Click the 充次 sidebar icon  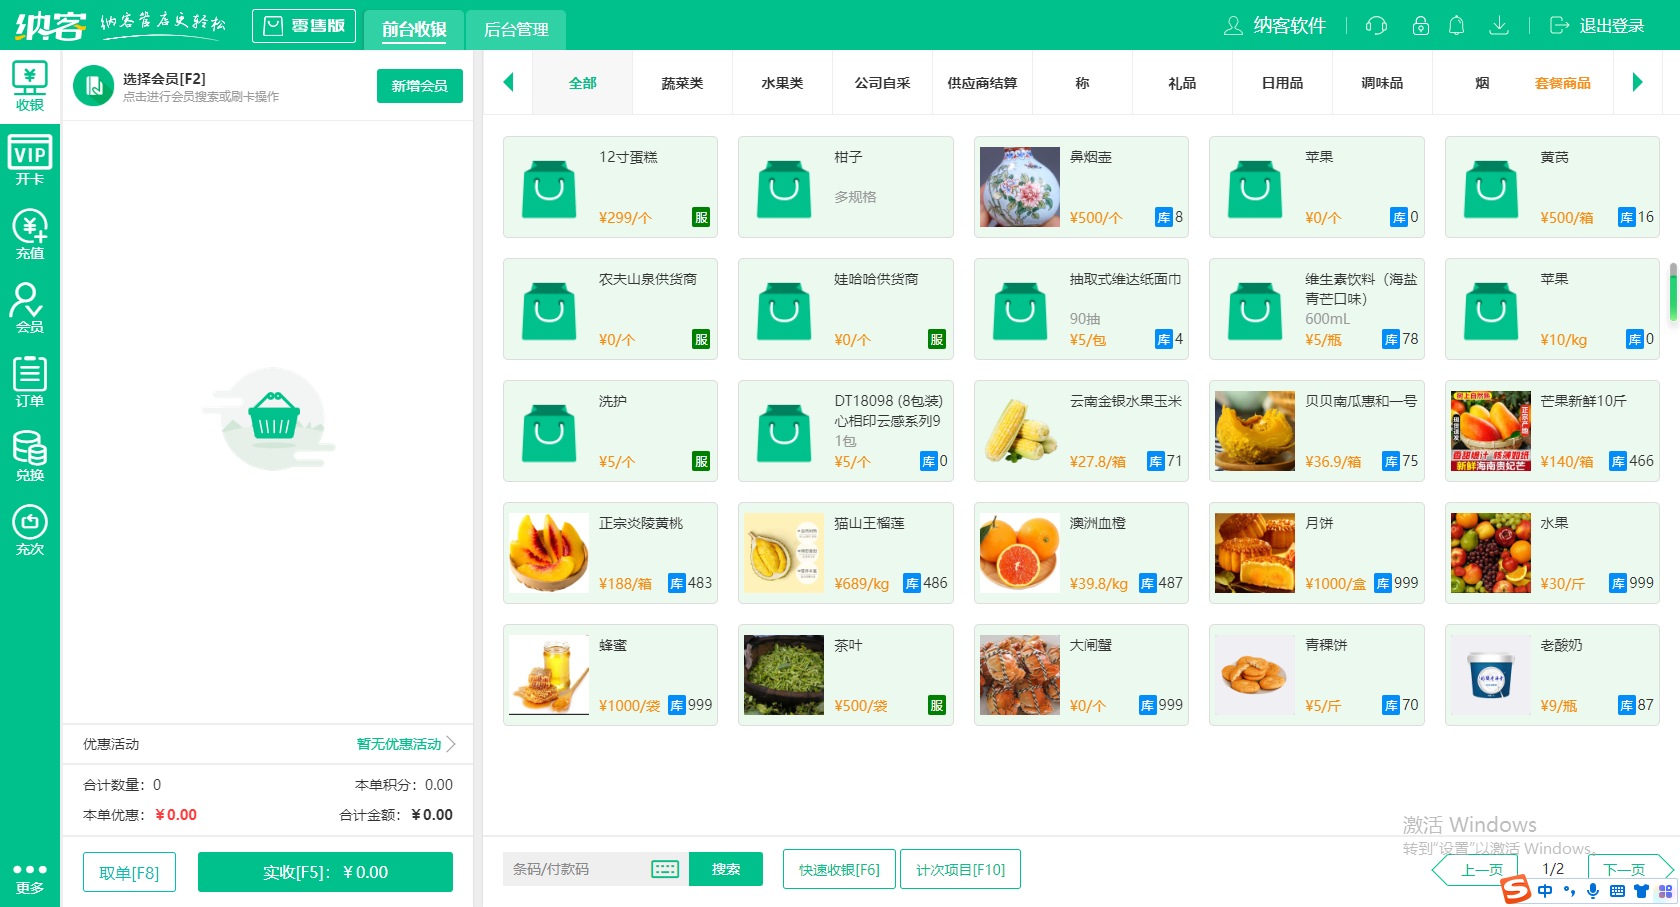tap(30, 528)
